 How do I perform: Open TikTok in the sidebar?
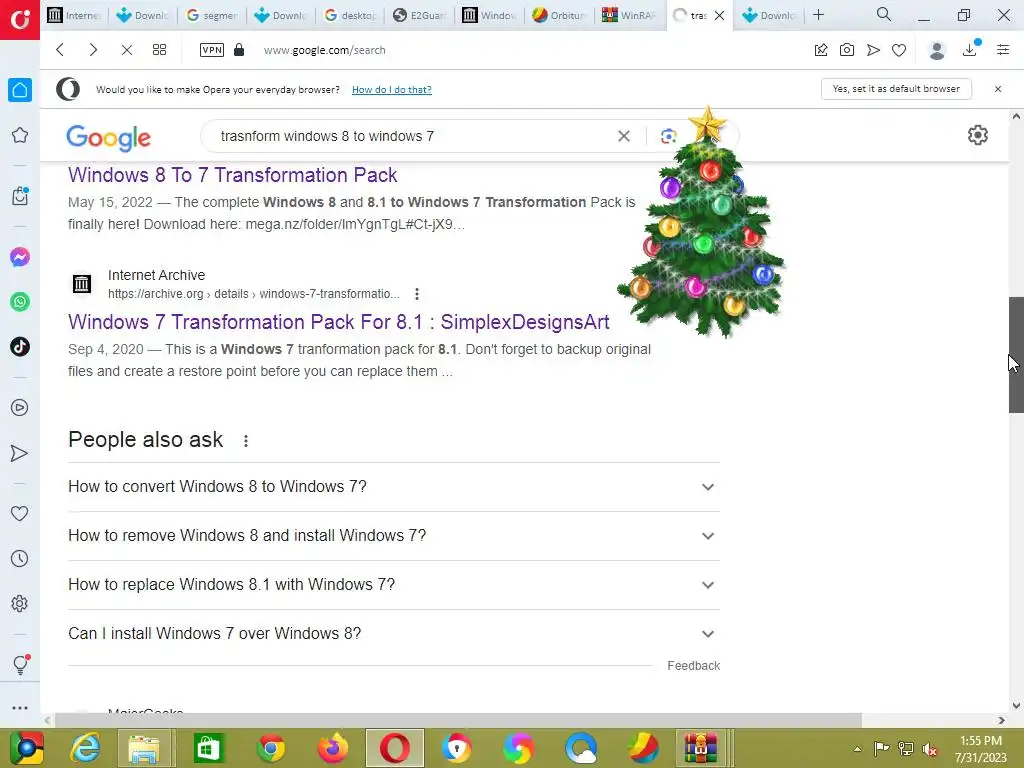[x=20, y=347]
